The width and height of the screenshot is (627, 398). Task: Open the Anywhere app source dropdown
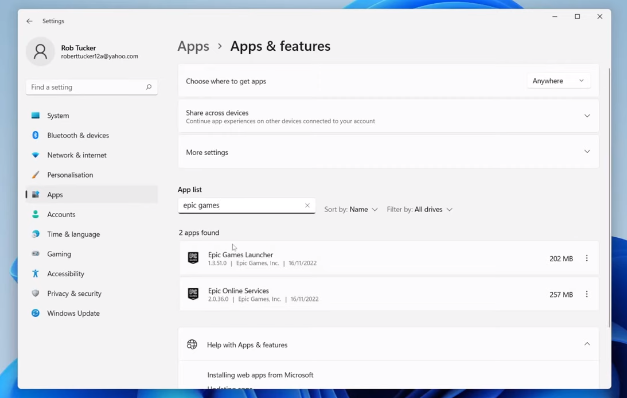(558, 81)
